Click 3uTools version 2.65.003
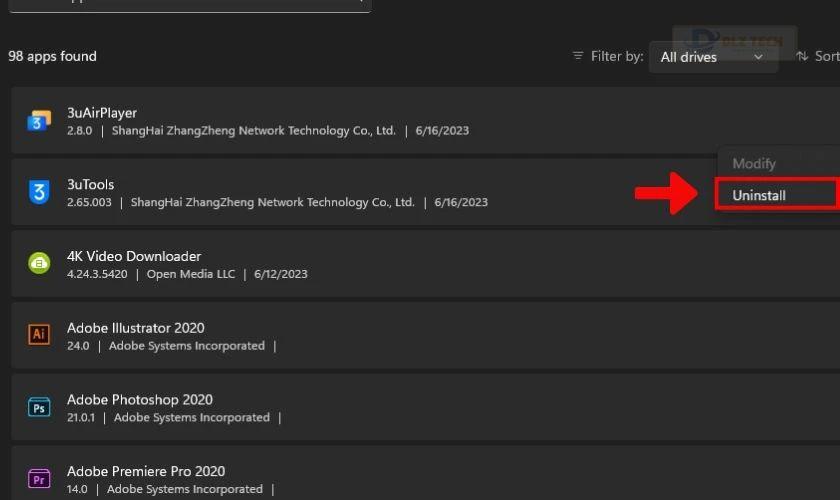The height and width of the screenshot is (500, 840). 89,203
